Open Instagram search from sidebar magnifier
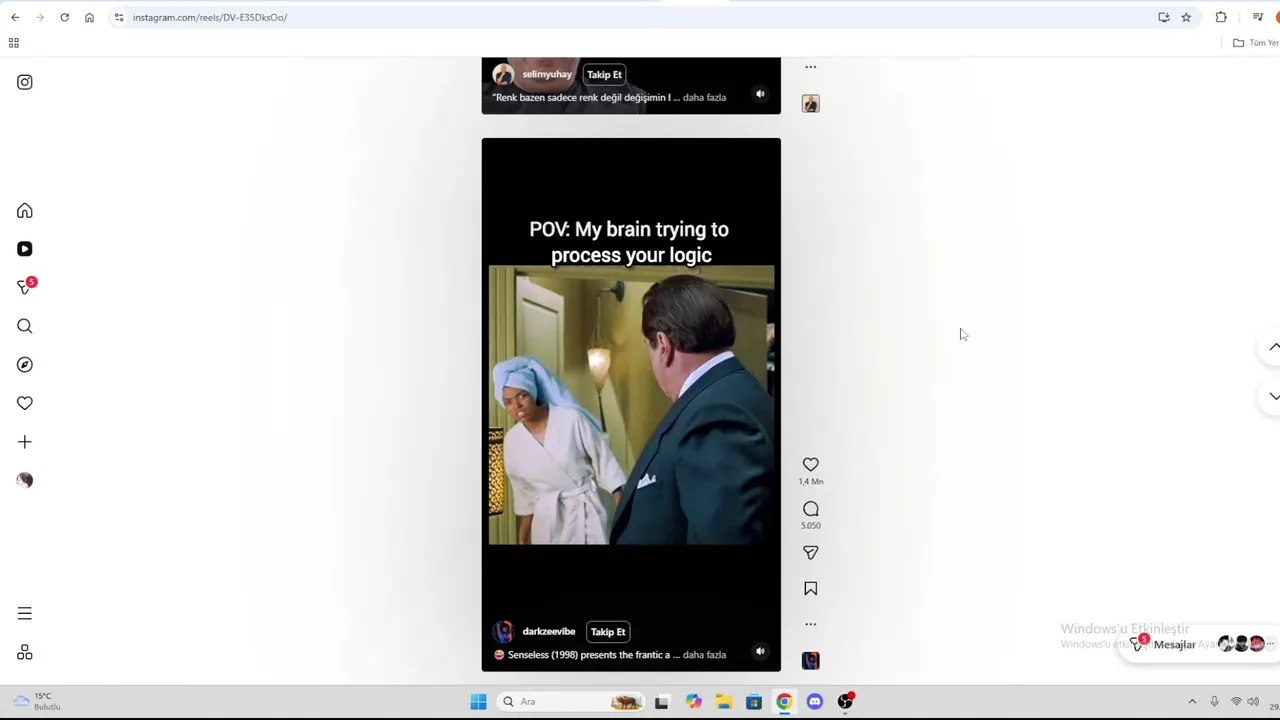The image size is (1280, 720). (x=25, y=326)
